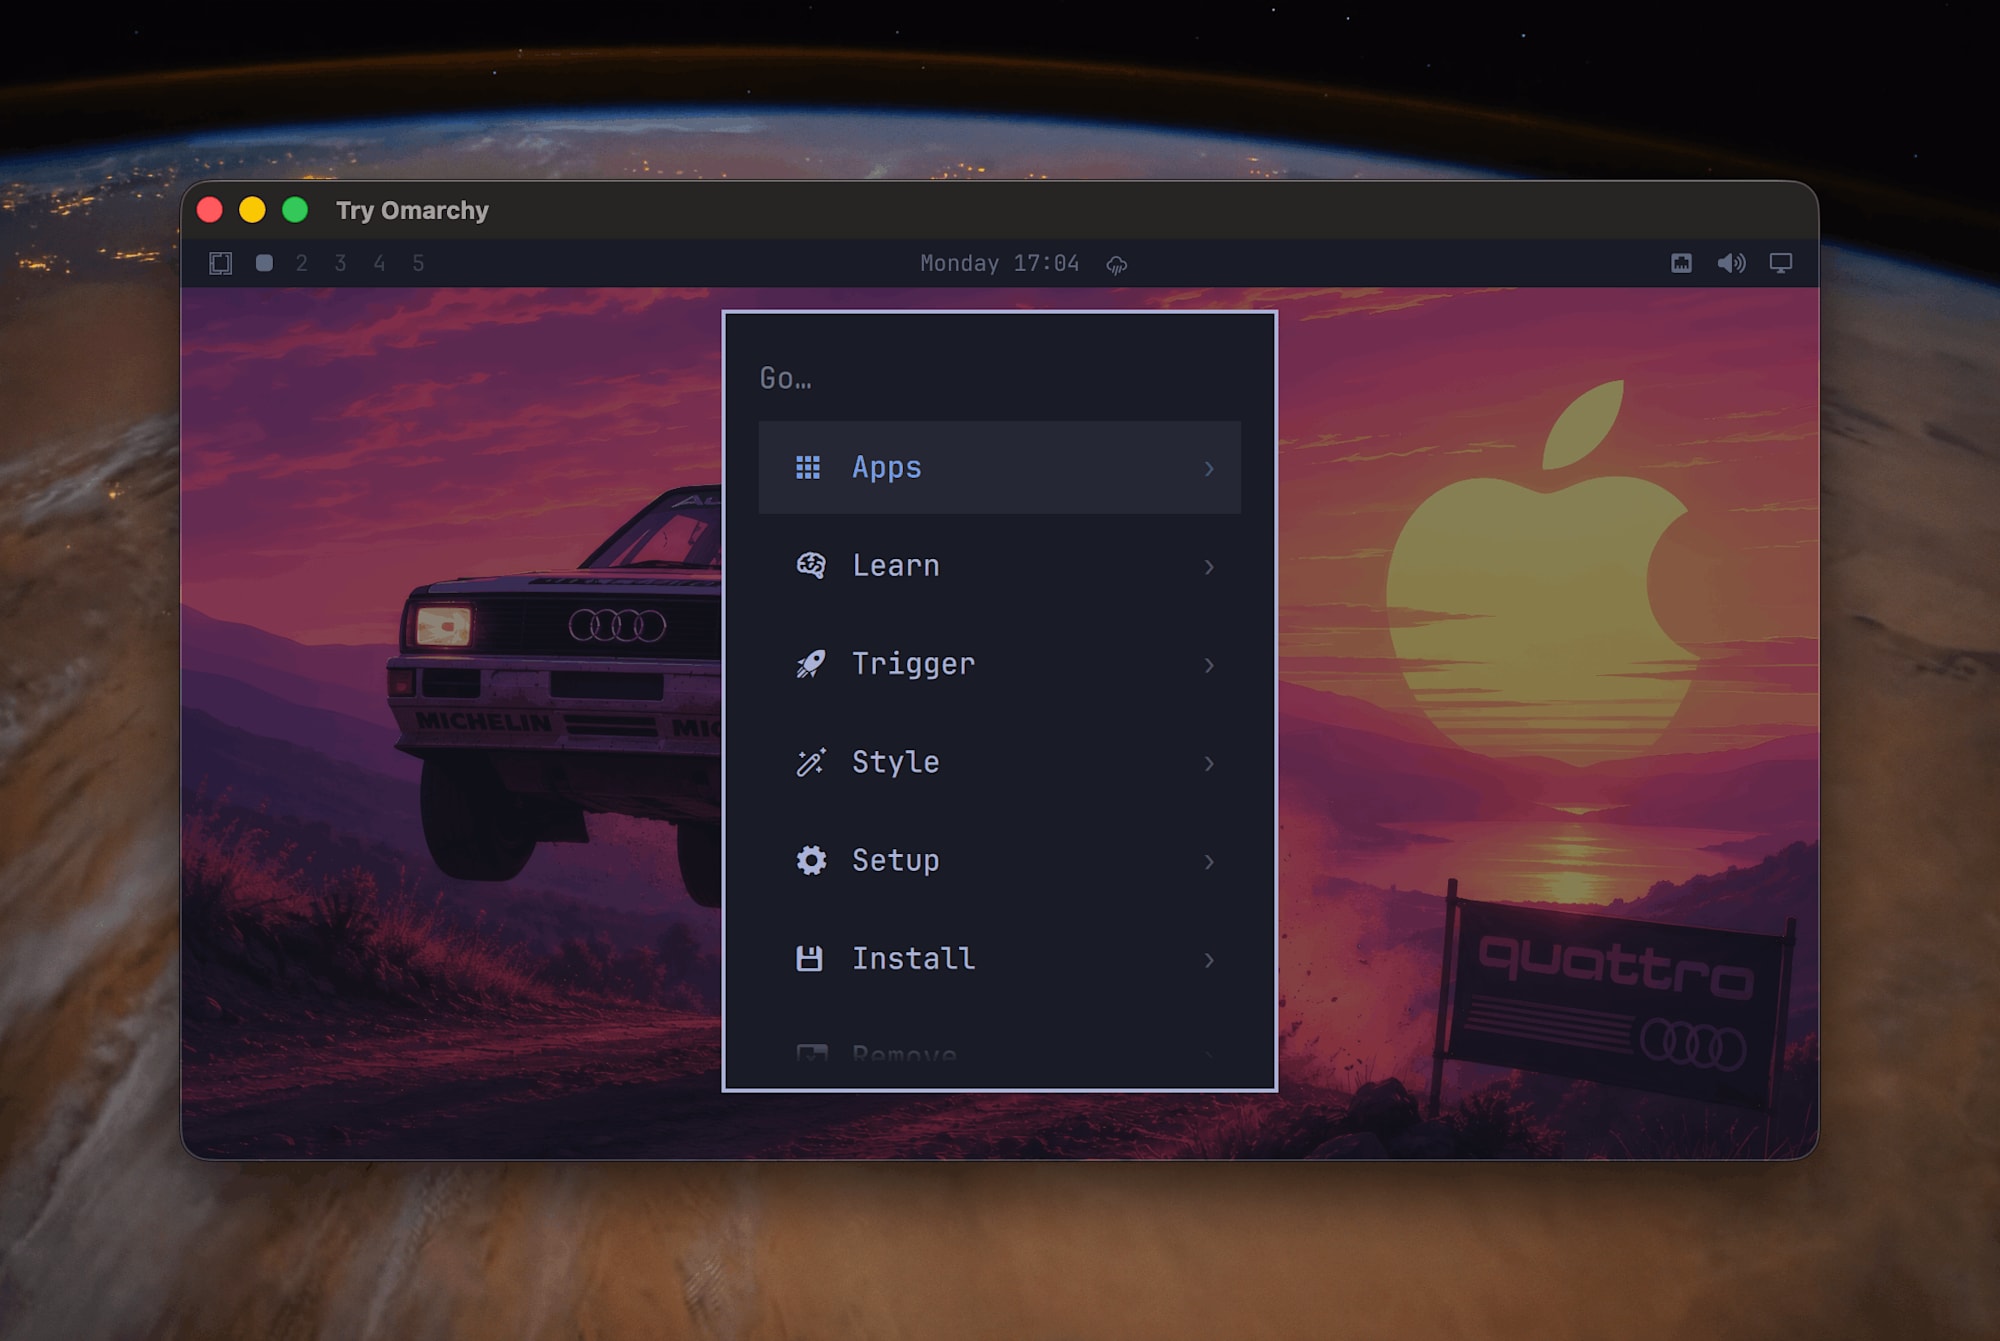Click the rocket icon beside Trigger
The height and width of the screenshot is (1341, 2000).
(810, 664)
